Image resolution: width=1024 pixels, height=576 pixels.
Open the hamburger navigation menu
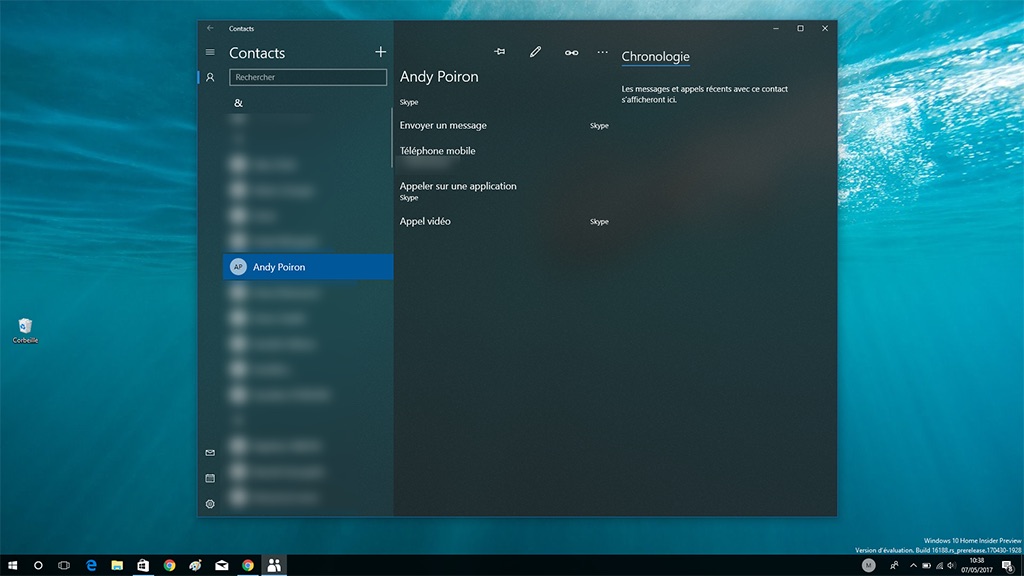[210, 52]
